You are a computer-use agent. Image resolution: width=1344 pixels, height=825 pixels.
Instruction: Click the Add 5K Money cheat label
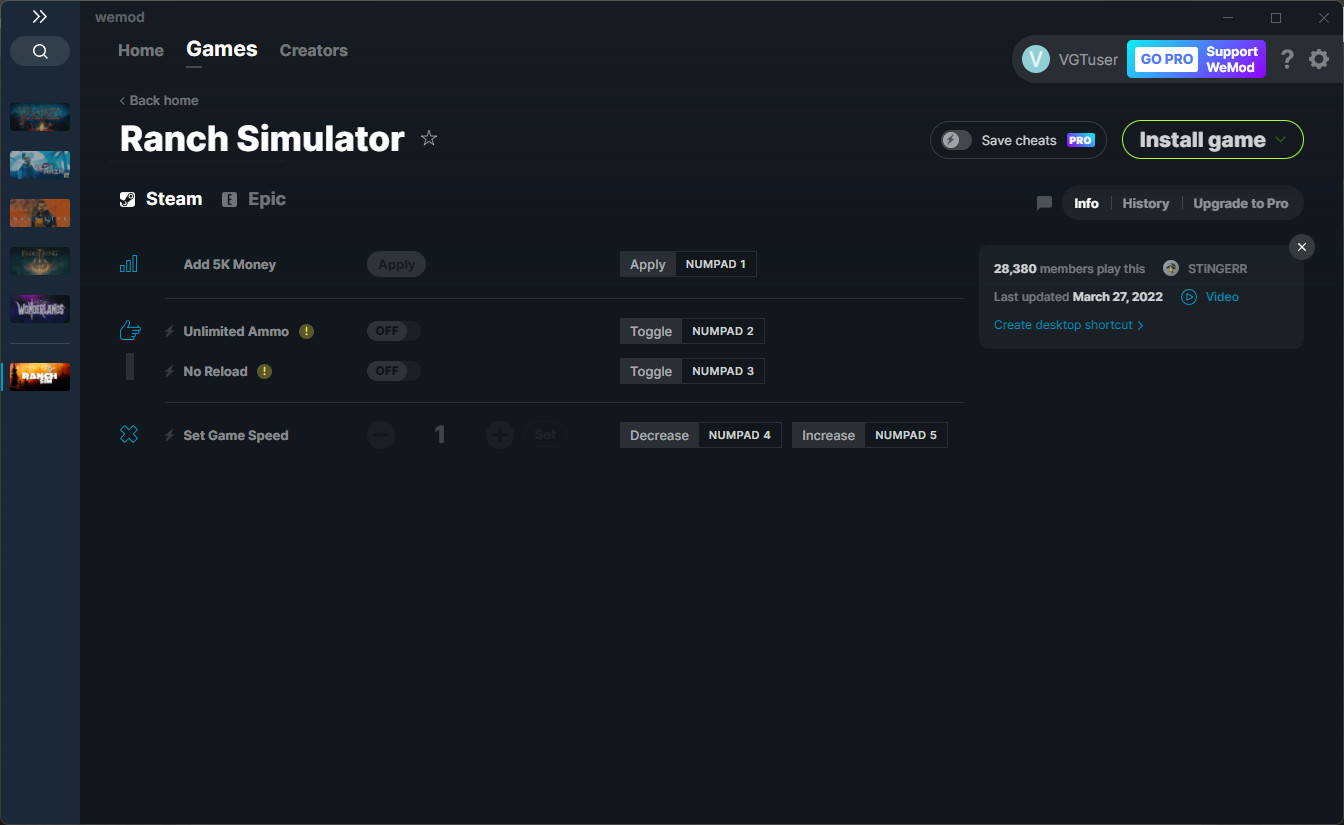[230, 264]
